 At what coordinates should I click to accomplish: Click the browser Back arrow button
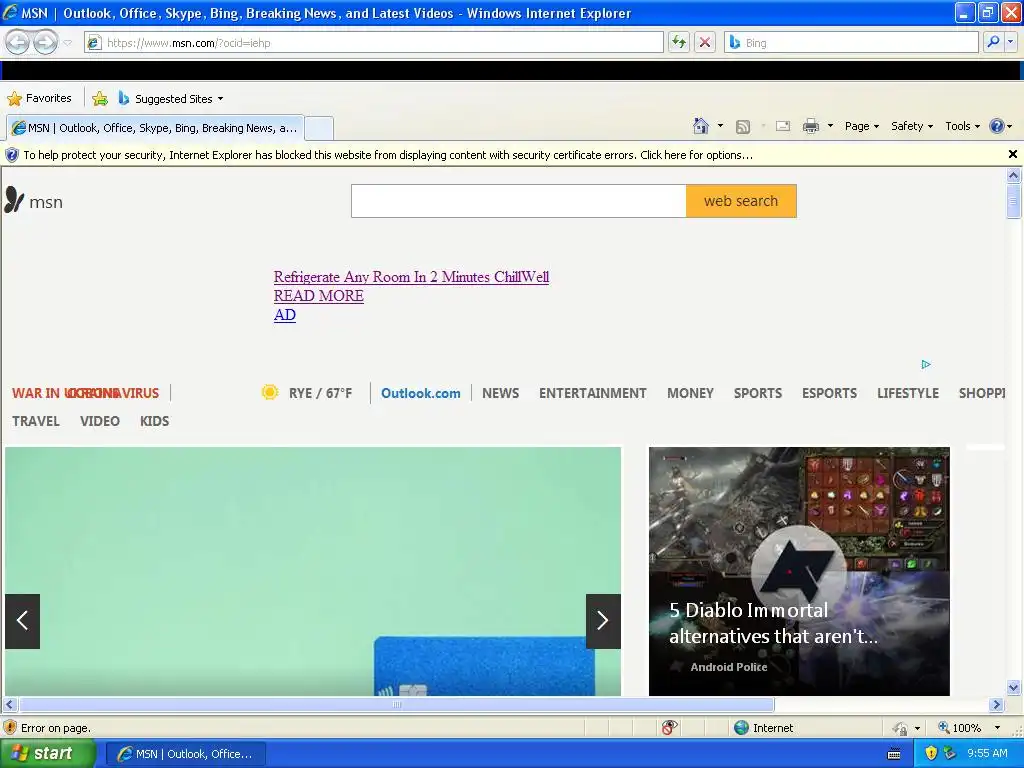click(x=18, y=42)
